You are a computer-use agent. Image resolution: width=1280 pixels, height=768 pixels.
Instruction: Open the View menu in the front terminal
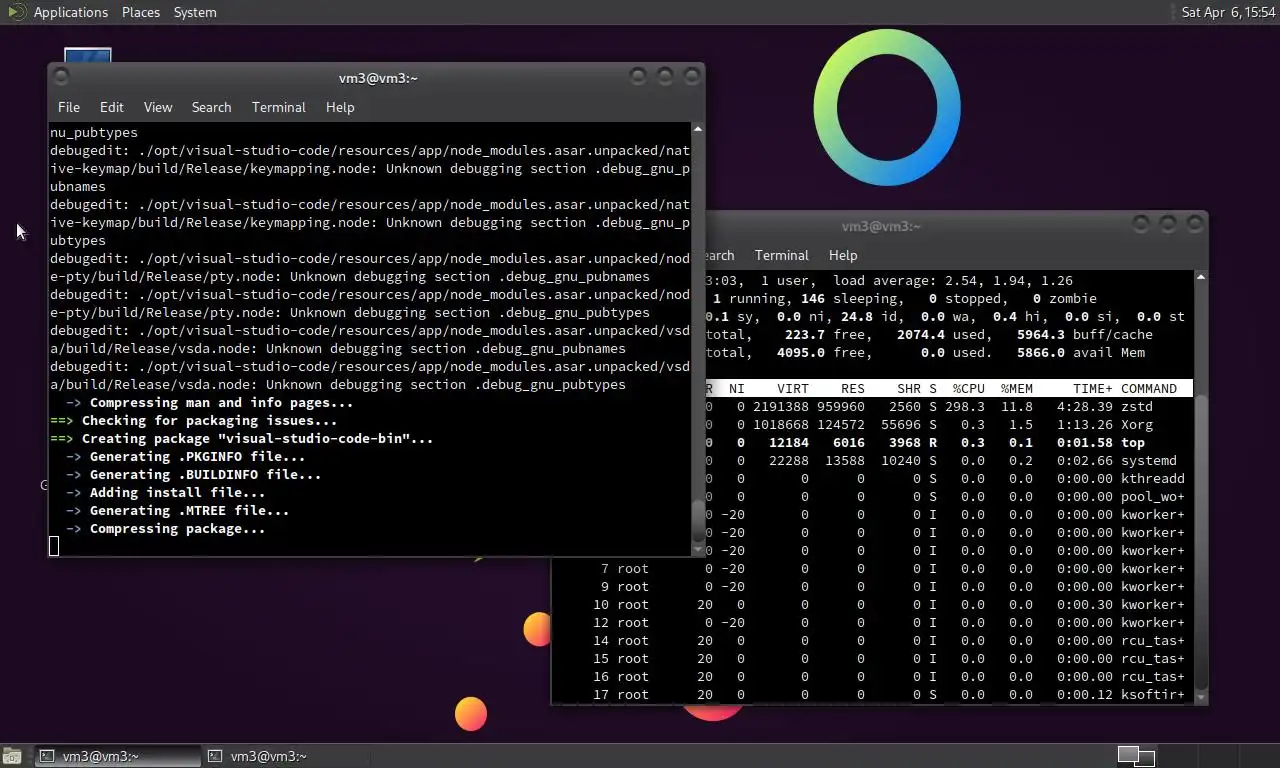point(158,107)
